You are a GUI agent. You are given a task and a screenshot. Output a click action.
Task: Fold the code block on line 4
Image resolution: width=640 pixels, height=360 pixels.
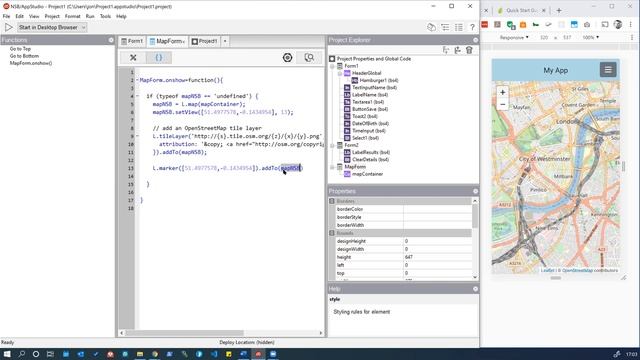click(137, 96)
